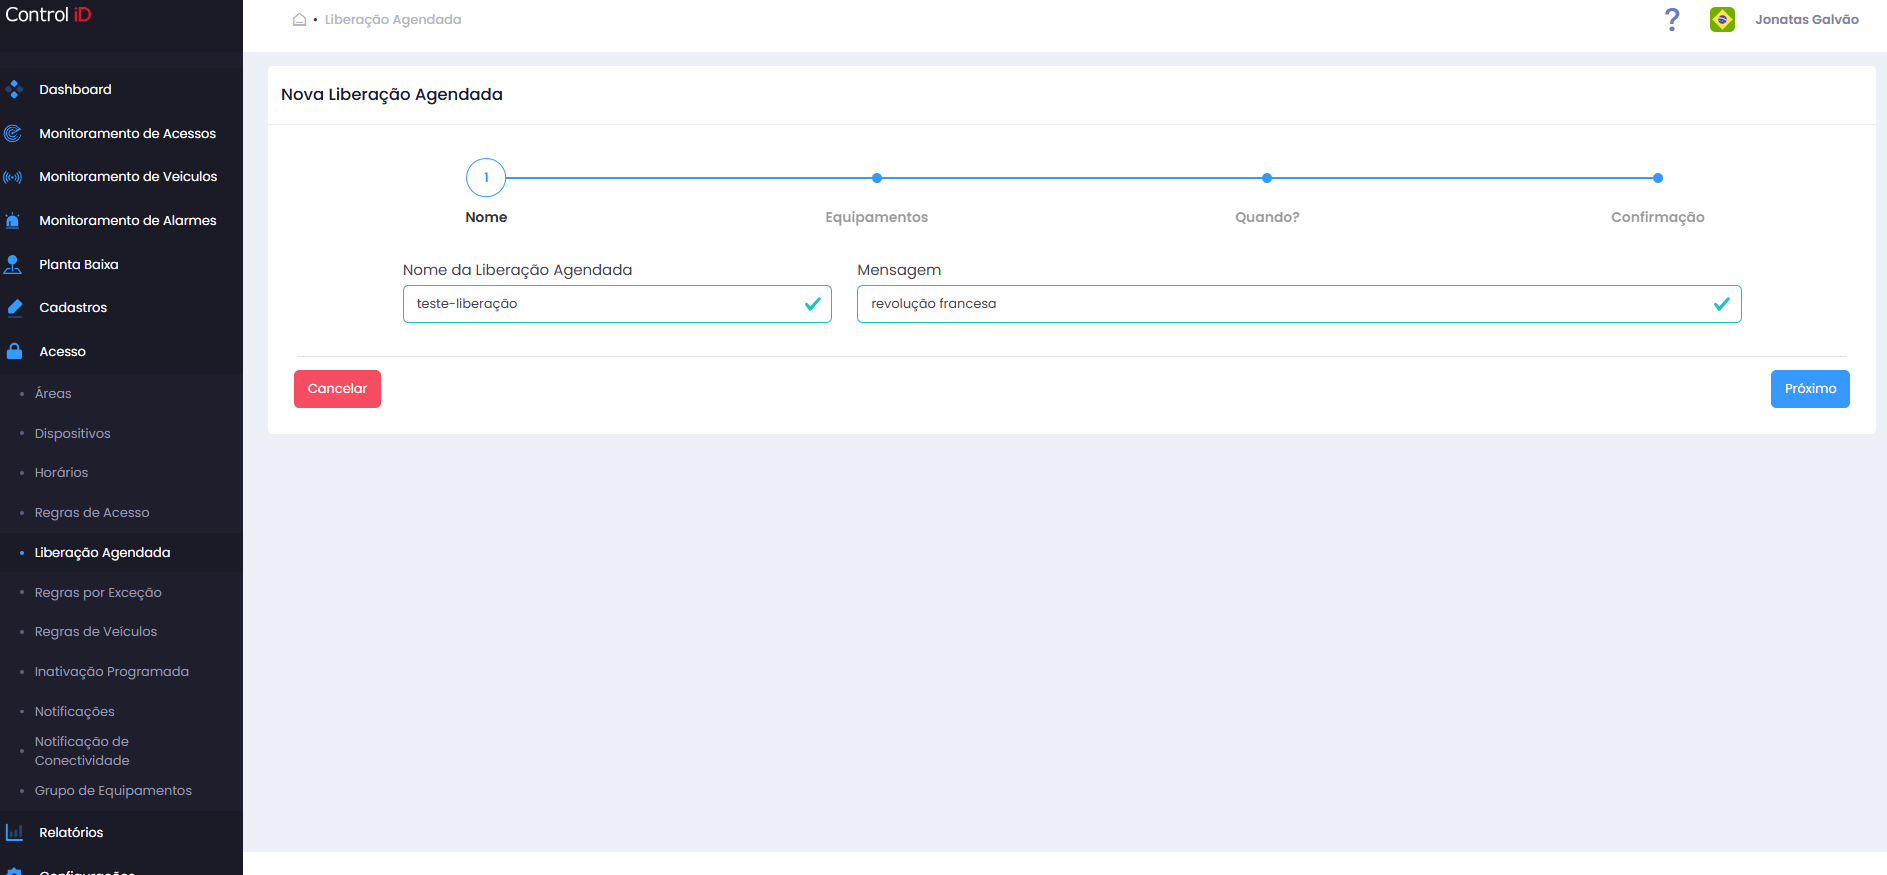
Task: Click the Brazil flag language icon
Action: (1722, 19)
